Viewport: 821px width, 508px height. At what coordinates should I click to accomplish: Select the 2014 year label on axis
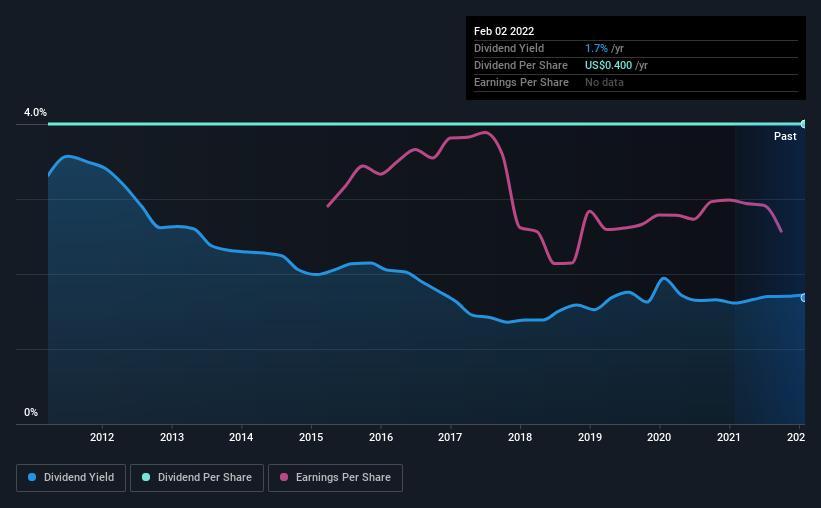point(241,437)
